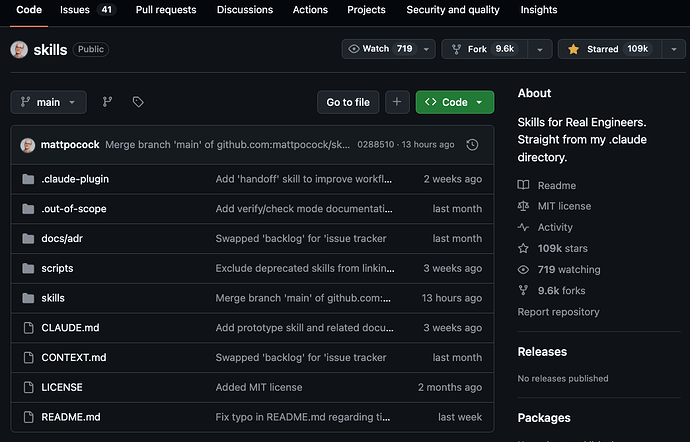Toggle the Starred button
Screen dimensions: 690x442
click(x=609, y=49)
